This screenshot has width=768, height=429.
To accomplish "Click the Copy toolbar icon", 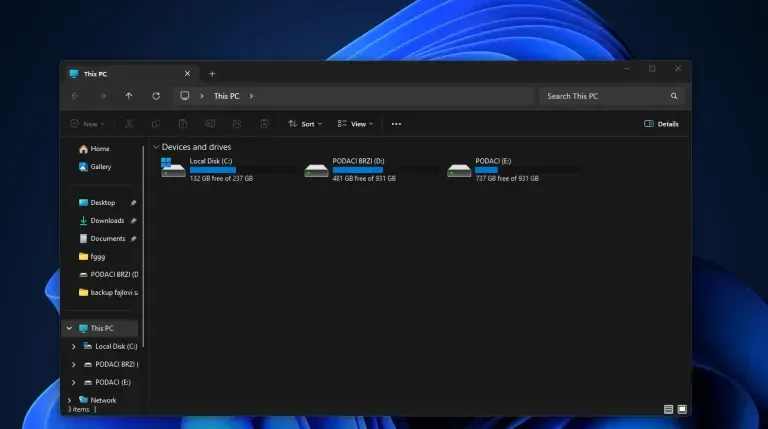I will pyautogui.click(x=156, y=124).
